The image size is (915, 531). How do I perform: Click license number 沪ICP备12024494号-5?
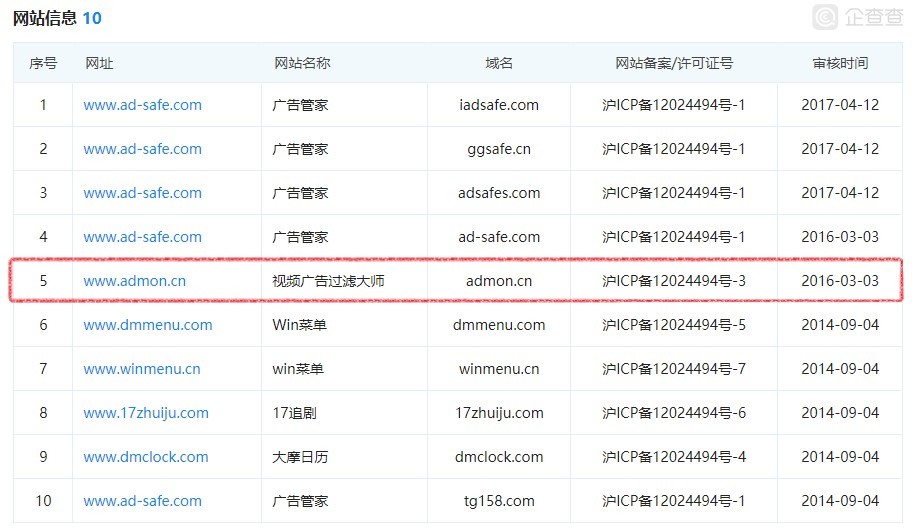[674, 325]
